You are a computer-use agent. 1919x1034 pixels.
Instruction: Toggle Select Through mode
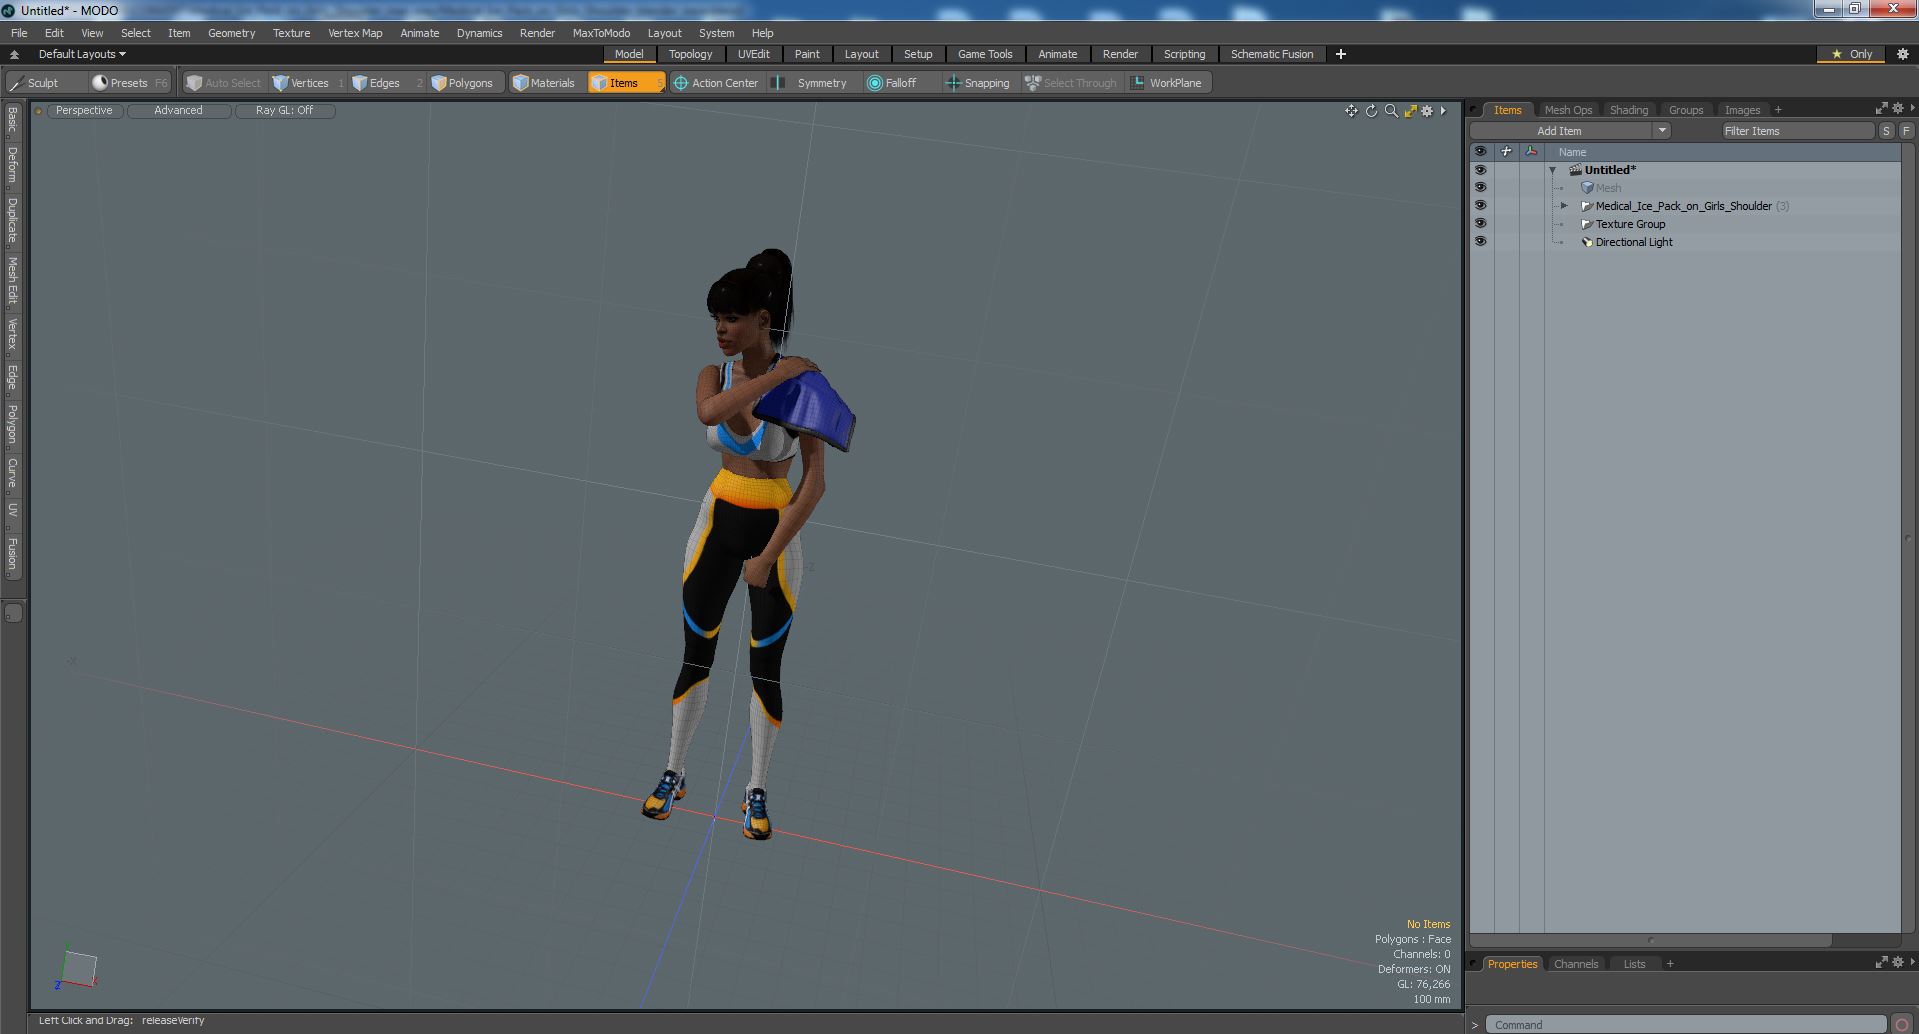point(1071,83)
